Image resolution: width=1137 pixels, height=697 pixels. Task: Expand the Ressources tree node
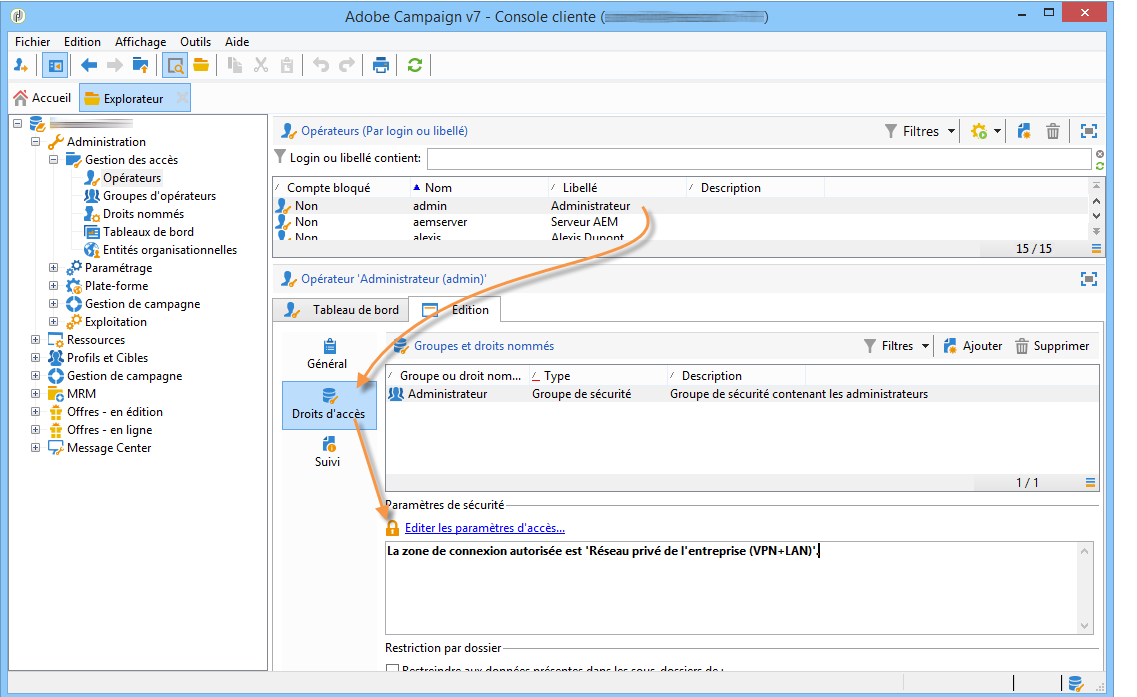click(x=36, y=339)
